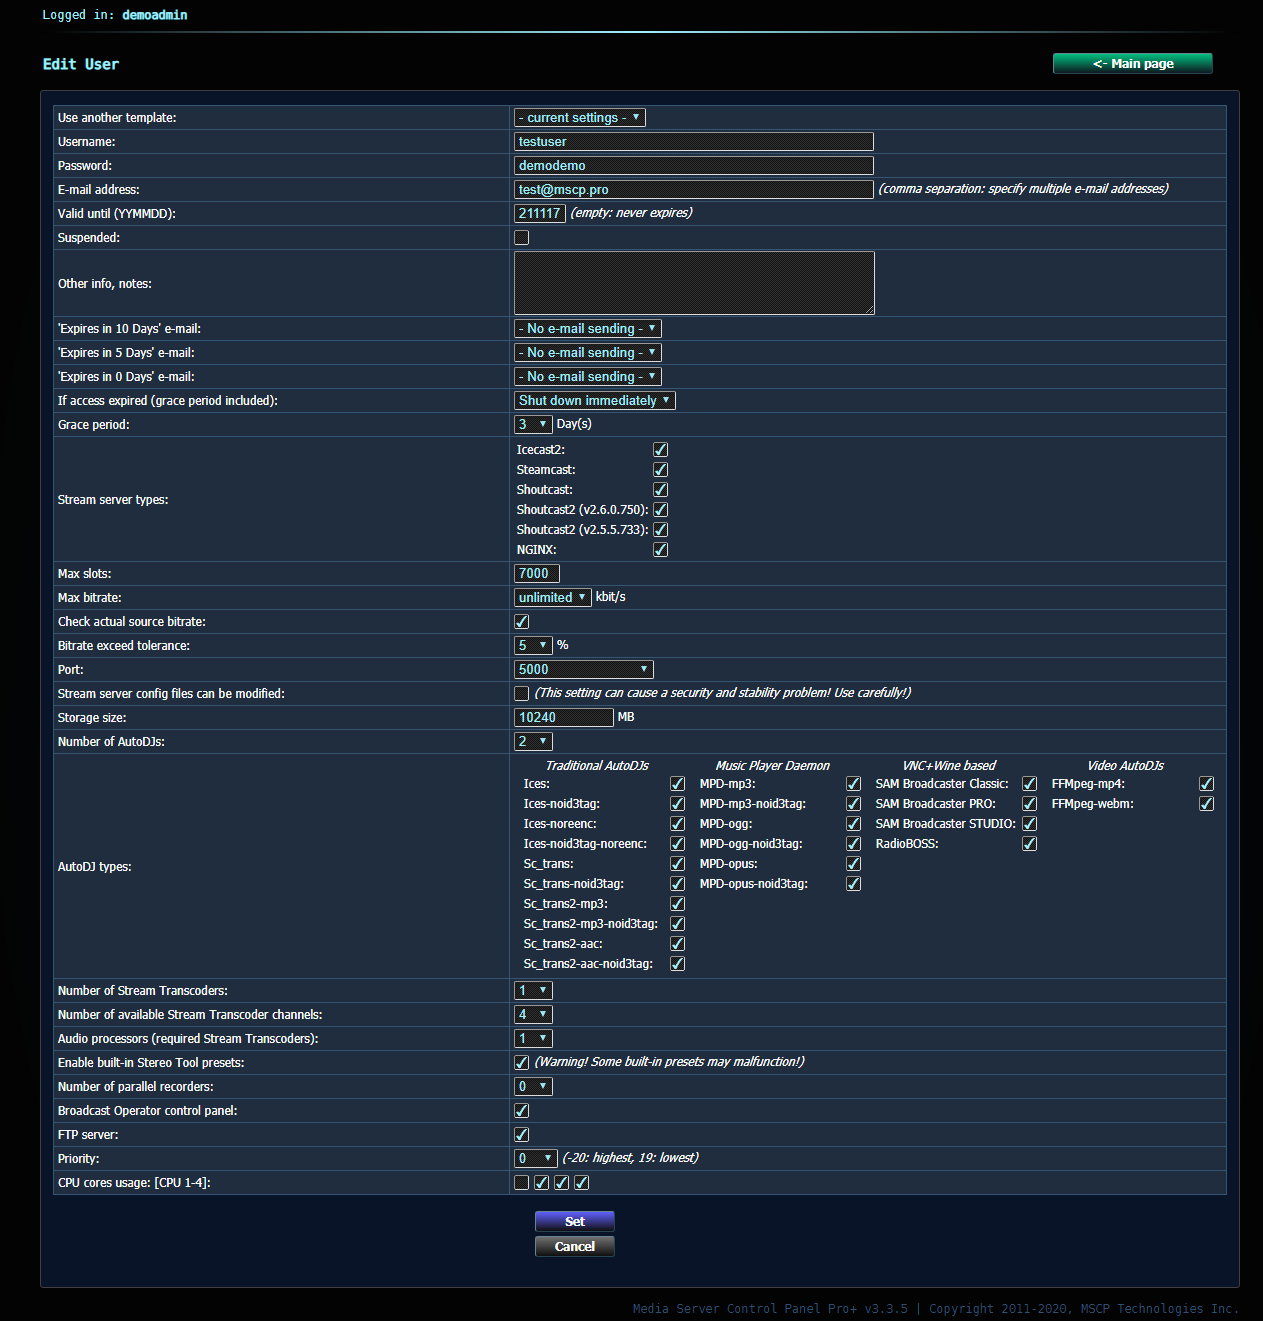This screenshot has height=1321, width=1263.
Task: Disable the FFMpeg-webm video AutoDJ
Action: (1206, 803)
